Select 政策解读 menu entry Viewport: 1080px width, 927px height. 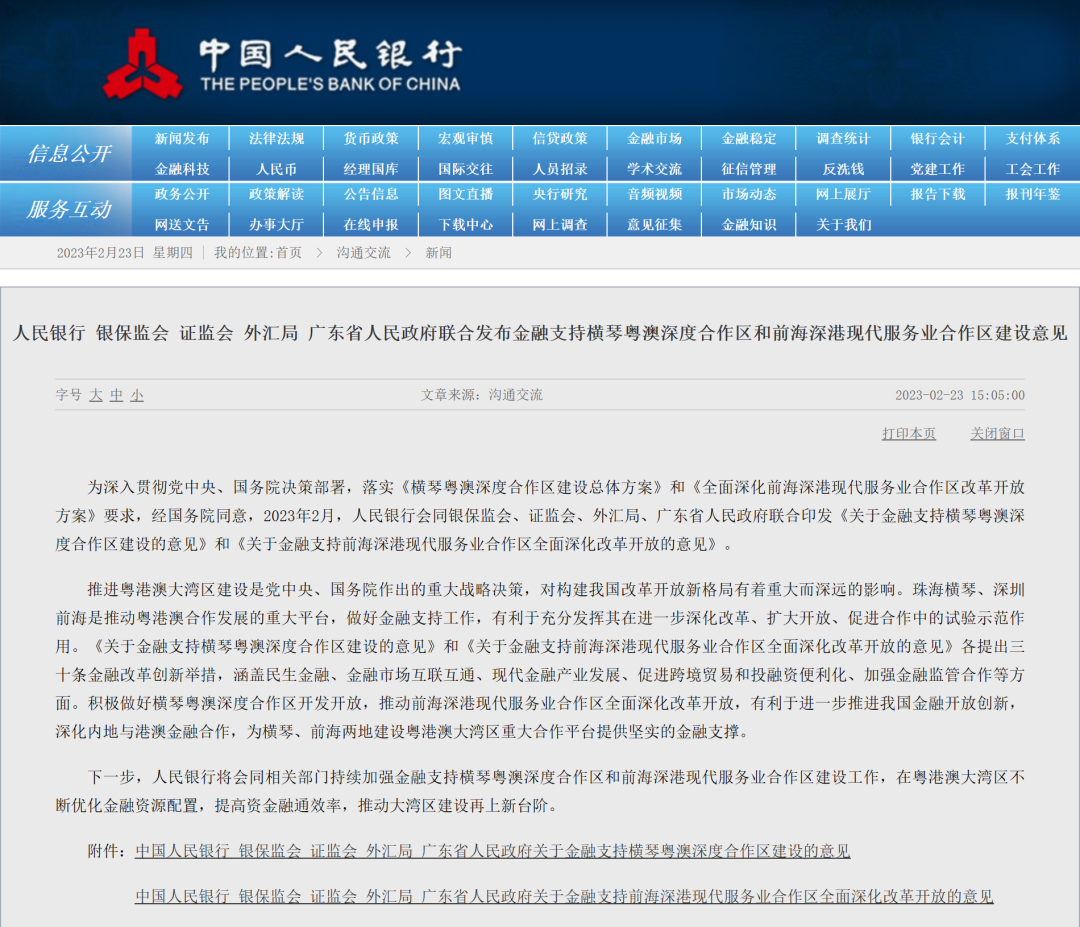pos(276,194)
